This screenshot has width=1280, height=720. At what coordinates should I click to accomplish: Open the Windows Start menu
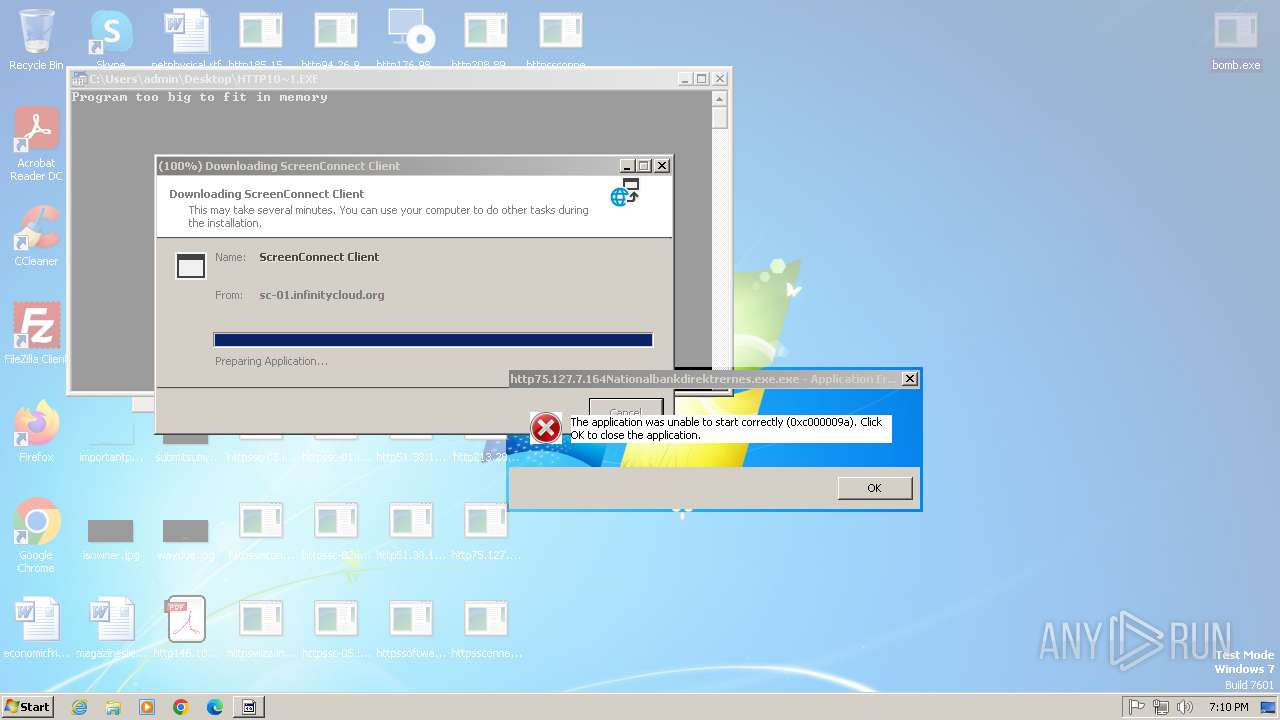(x=28, y=707)
